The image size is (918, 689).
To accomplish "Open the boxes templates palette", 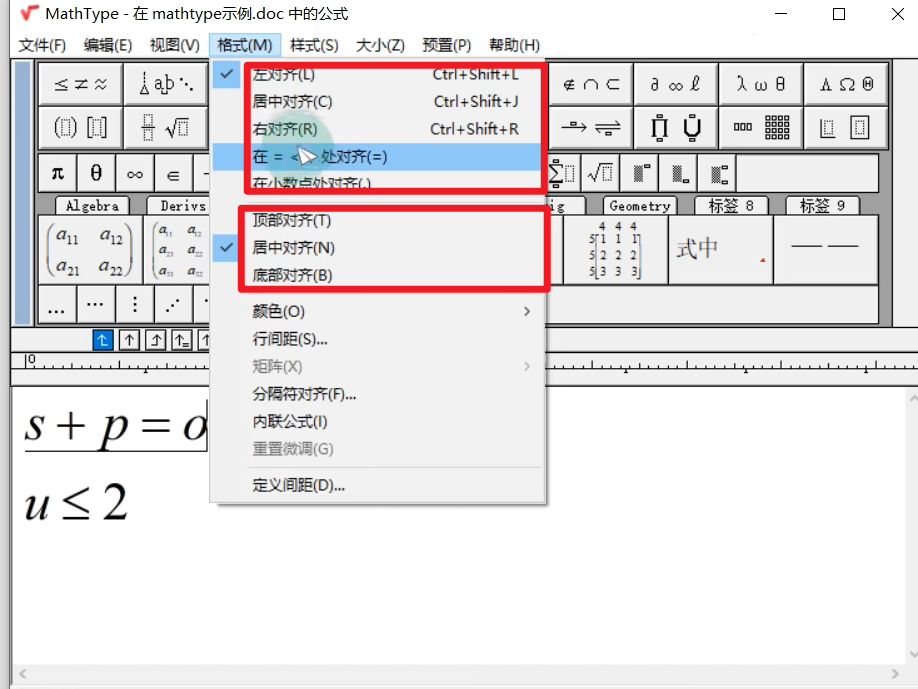I will point(846,127).
